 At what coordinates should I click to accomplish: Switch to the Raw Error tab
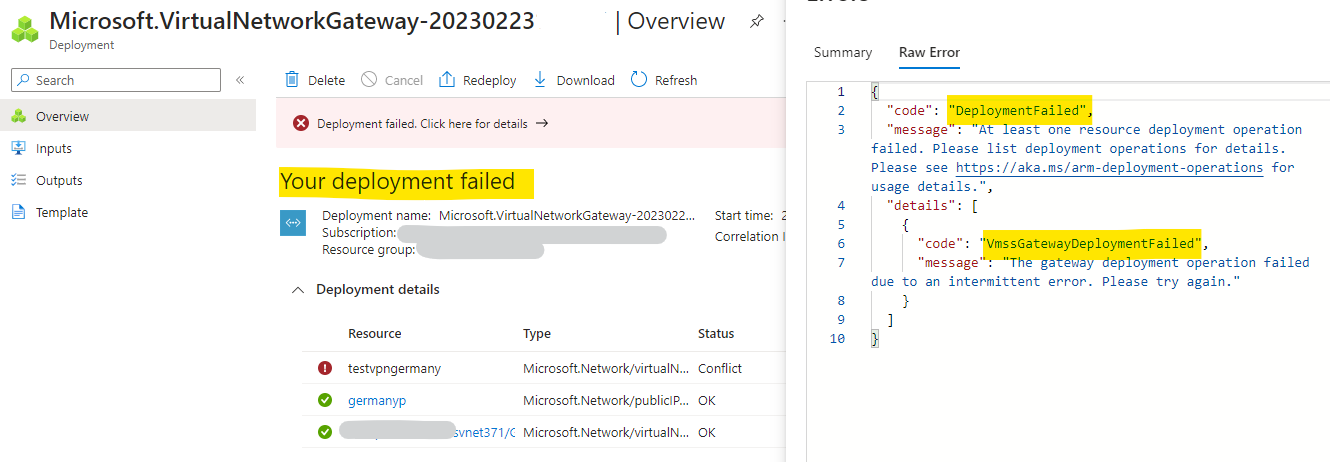tap(929, 52)
